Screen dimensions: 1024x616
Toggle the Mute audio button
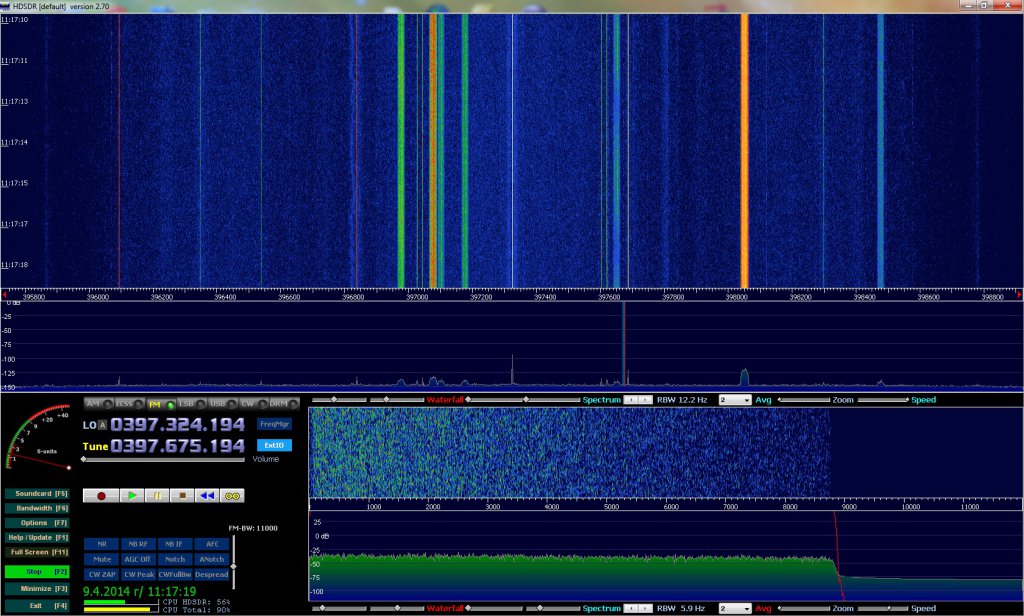pos(103,559)
